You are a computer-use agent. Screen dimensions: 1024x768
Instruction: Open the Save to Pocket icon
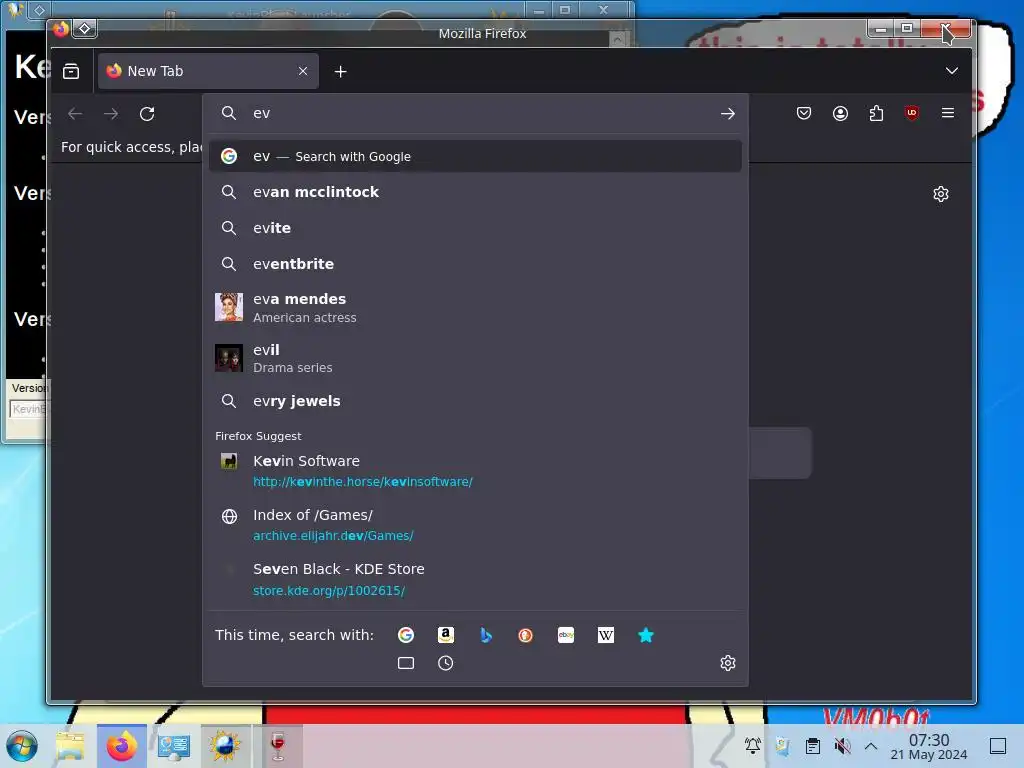[x=804, y=113]
